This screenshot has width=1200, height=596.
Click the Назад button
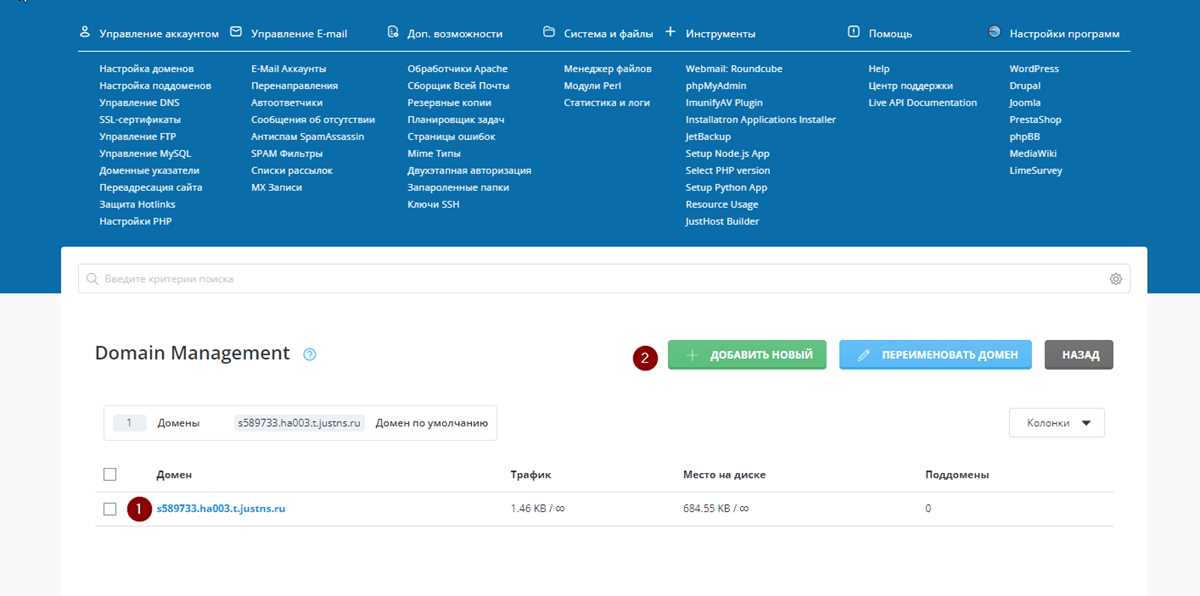click(1079, 355)
